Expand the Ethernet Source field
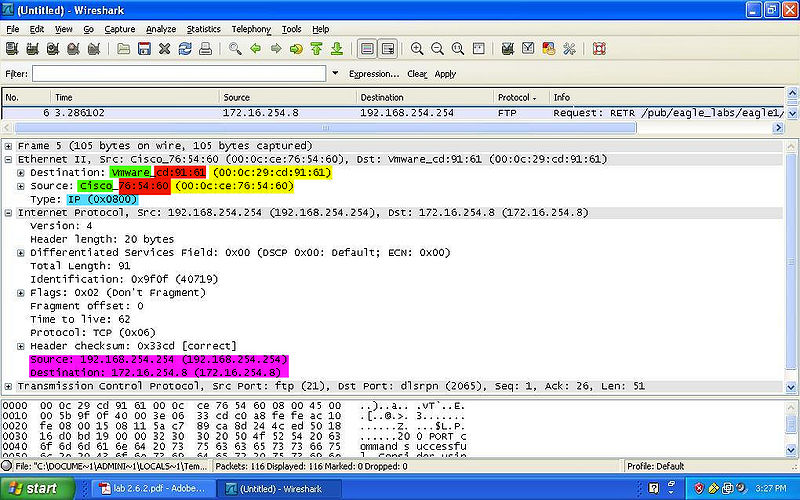The height and width of the screenshot is (500, 800). (x=21, y=186)
